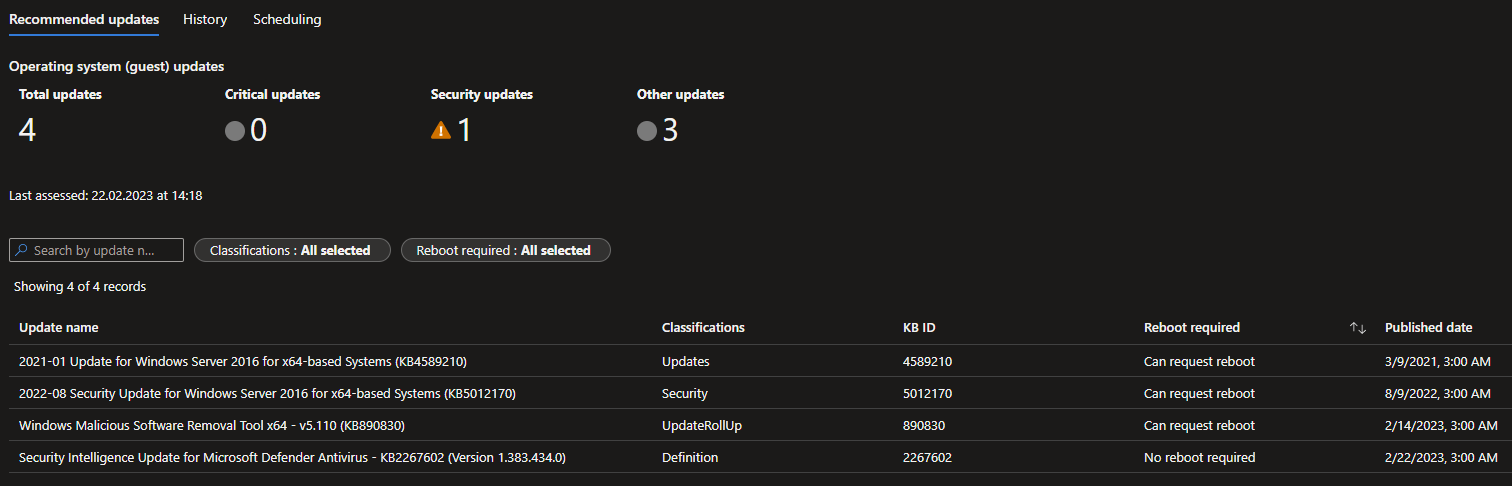
Task: Click the grey critical updates status circle
Action: point(235,131)
